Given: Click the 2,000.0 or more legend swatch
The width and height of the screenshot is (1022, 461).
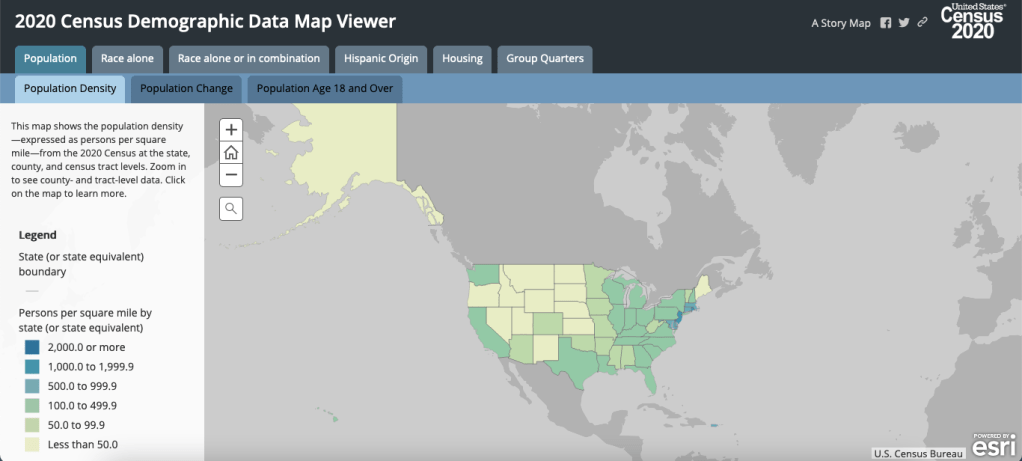Looking at the screenshot, I should coord(33,347).
